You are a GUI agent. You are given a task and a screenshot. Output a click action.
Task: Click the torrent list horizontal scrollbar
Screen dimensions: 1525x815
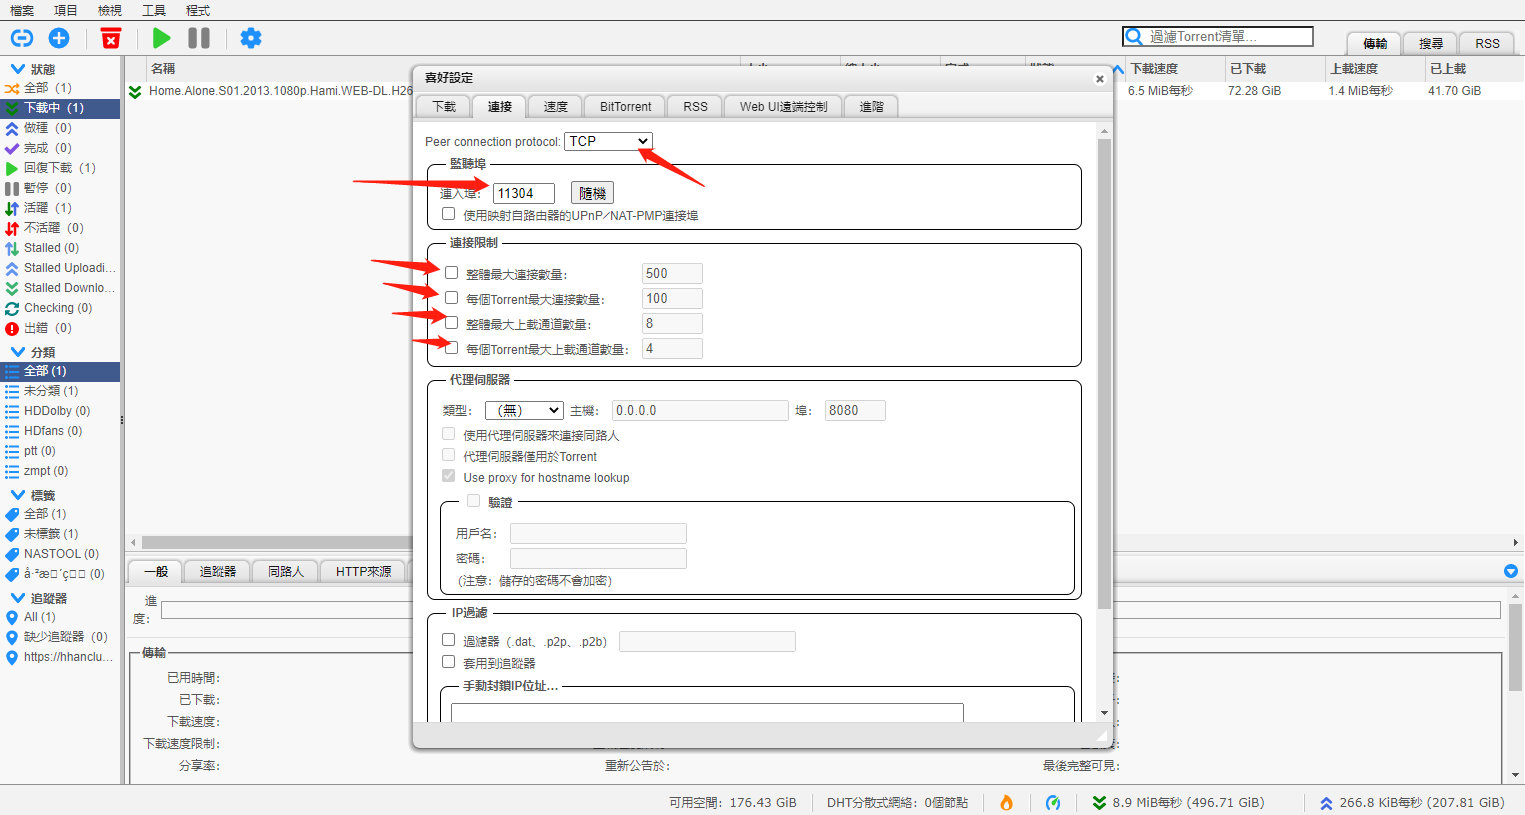click(x=277, y=542)
